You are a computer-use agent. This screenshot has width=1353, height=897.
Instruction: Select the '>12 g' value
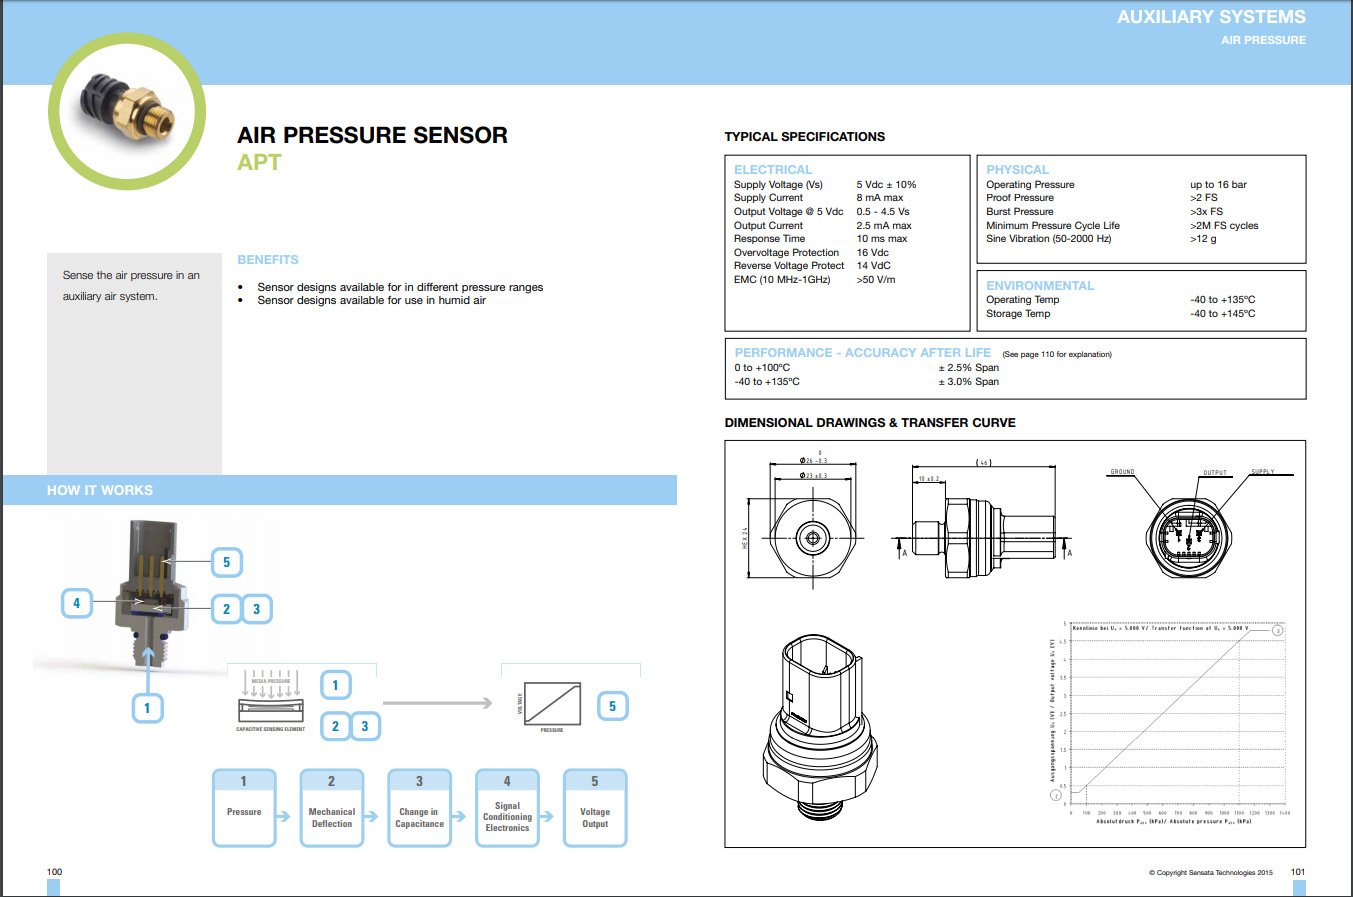(x=1203, y=239)
